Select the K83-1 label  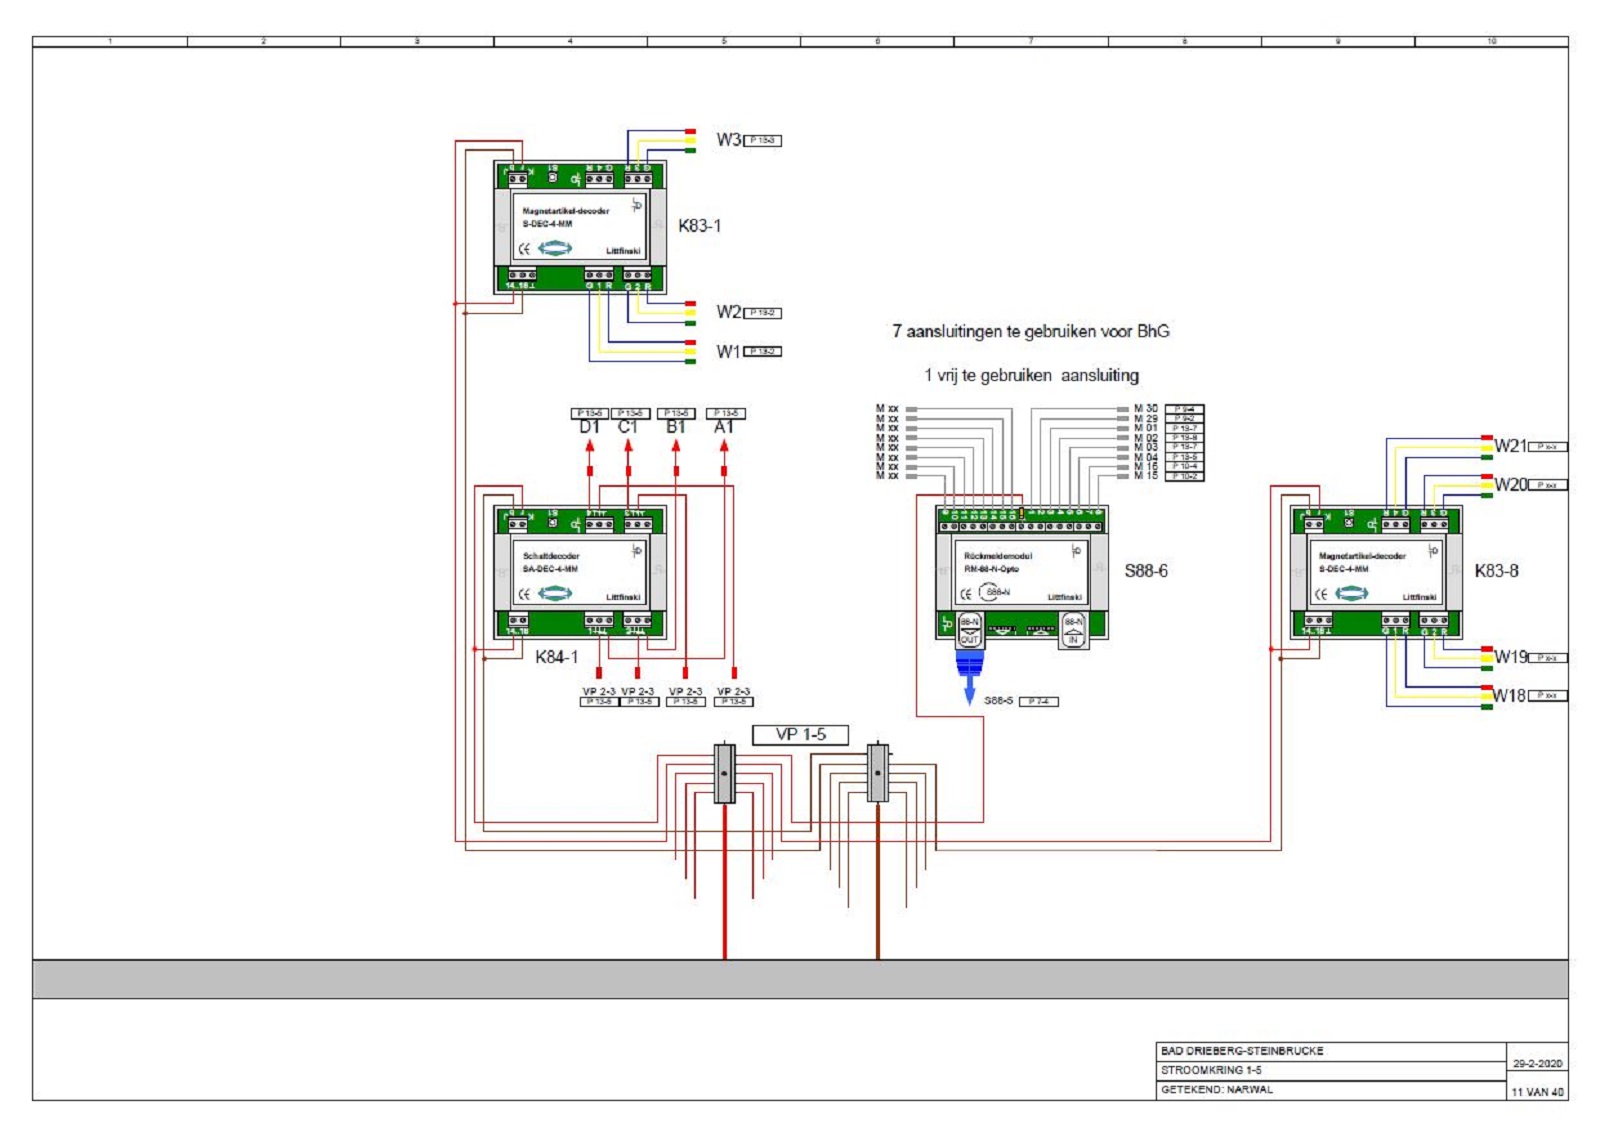pyautogui.click(x=699, y=226)
